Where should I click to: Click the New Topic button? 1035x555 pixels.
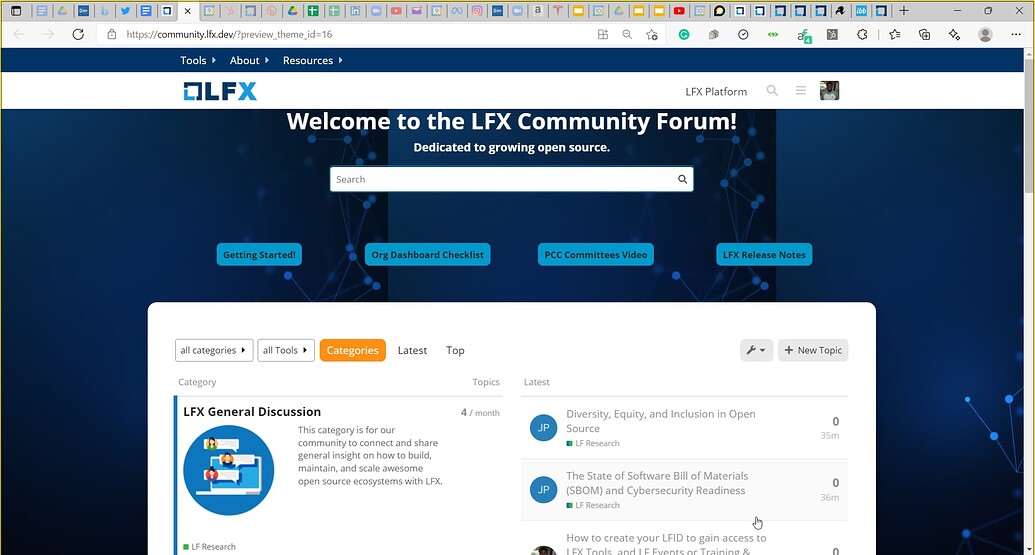pos(813,350)
